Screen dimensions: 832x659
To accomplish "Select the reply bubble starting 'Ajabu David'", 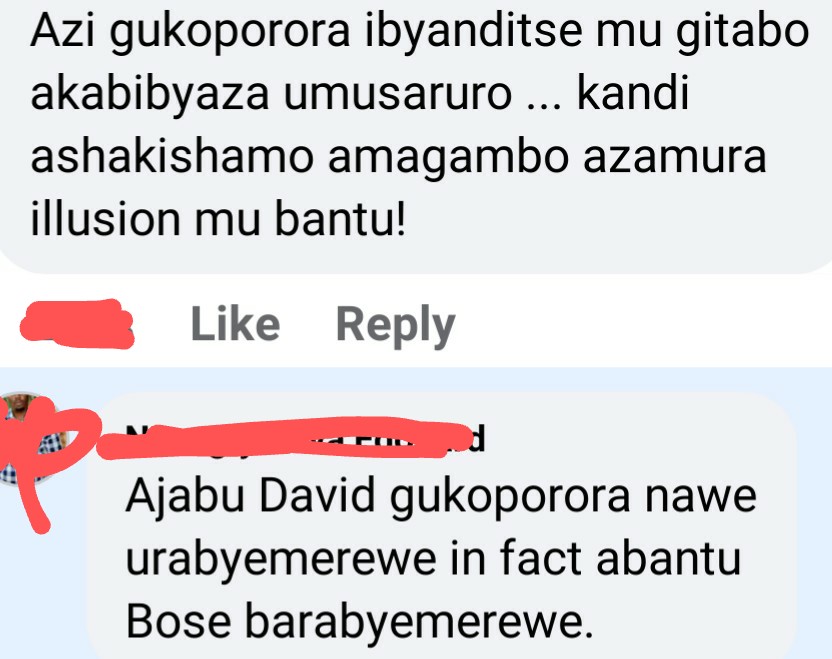I will click(x=442, y=525).
